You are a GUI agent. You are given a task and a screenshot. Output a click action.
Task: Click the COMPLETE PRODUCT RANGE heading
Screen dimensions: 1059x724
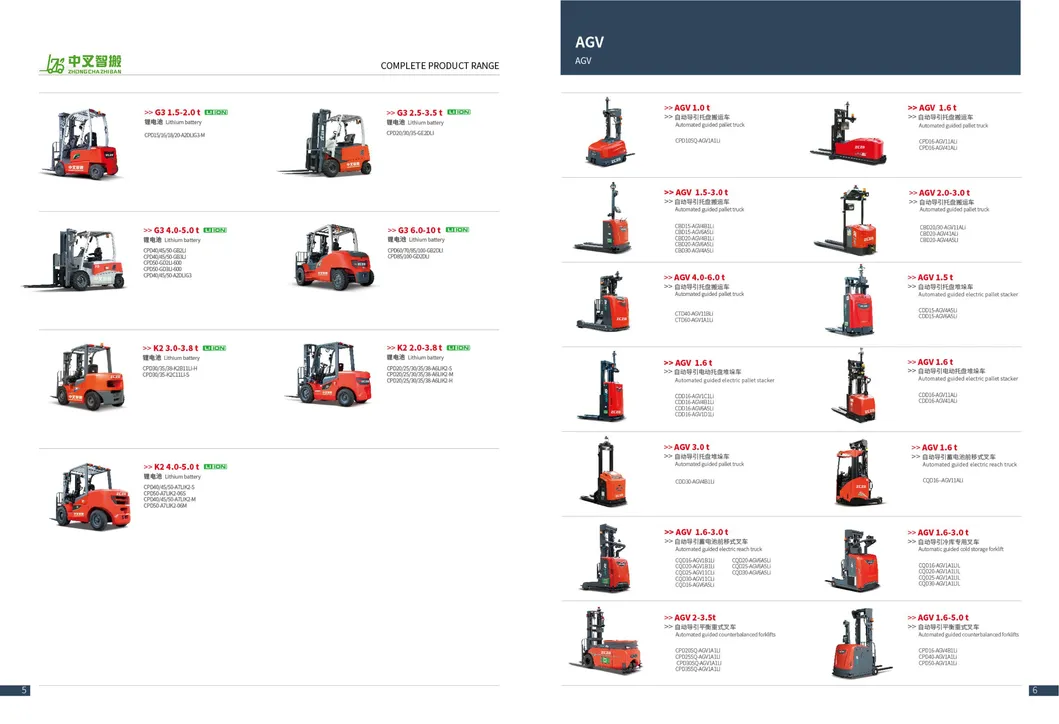click(x=441, y=64)
